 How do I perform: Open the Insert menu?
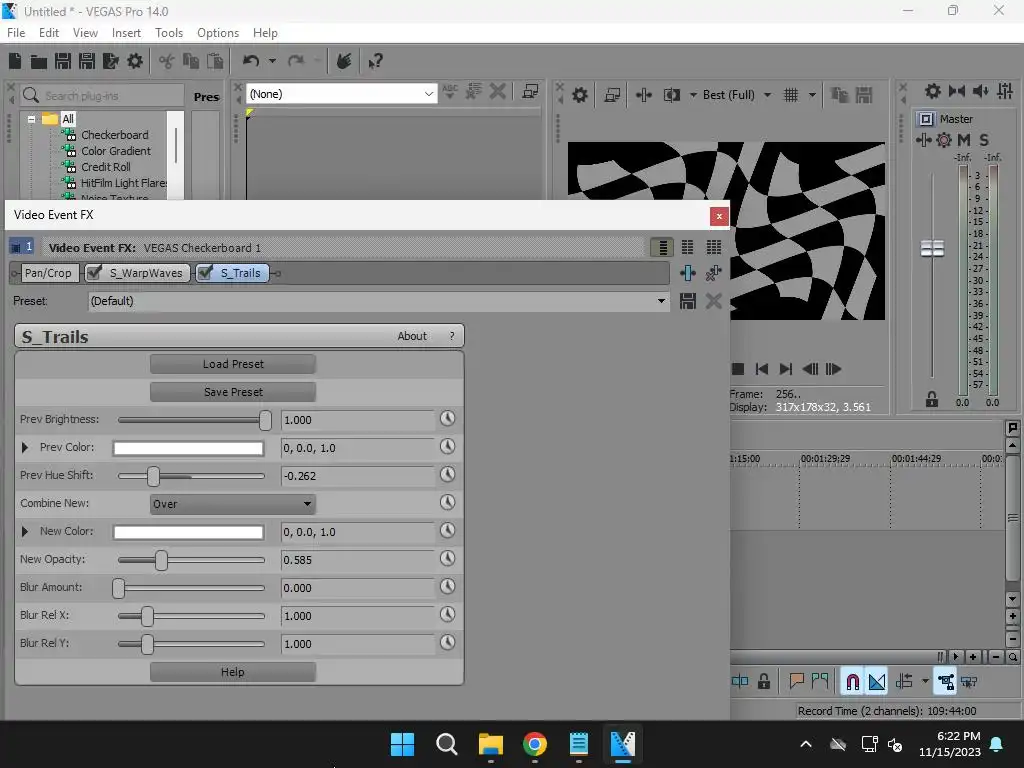coord(126,33)
